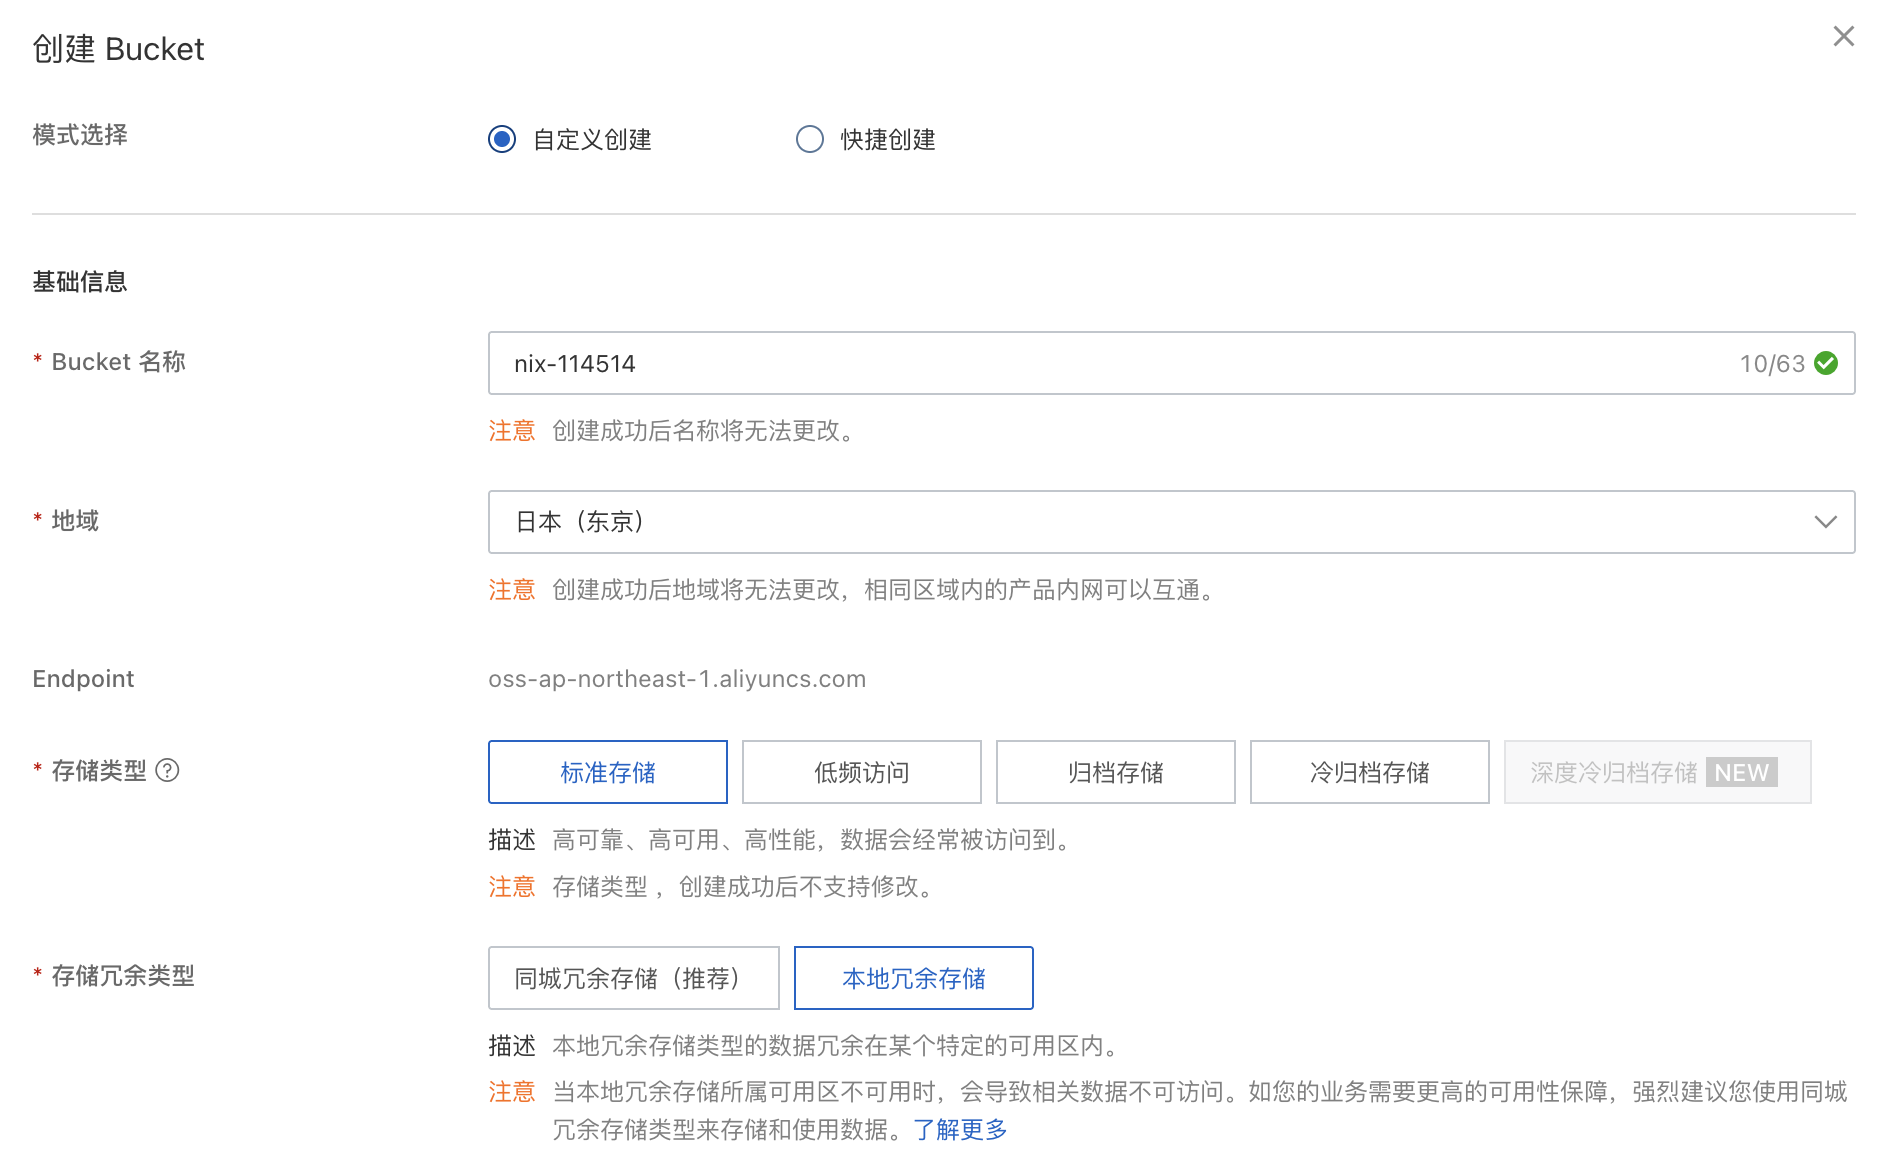Click the 10/63 character counter

point(1772,364)
